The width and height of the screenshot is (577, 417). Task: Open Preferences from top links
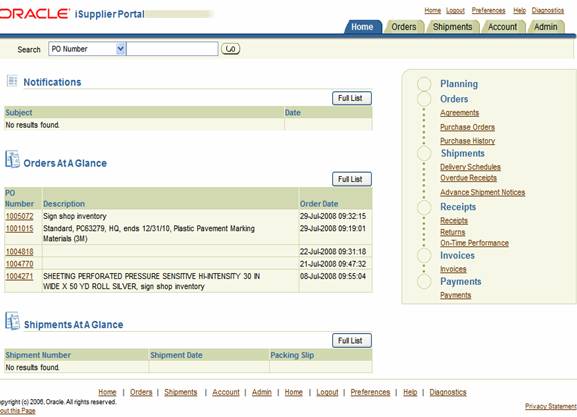coord(488,11)
